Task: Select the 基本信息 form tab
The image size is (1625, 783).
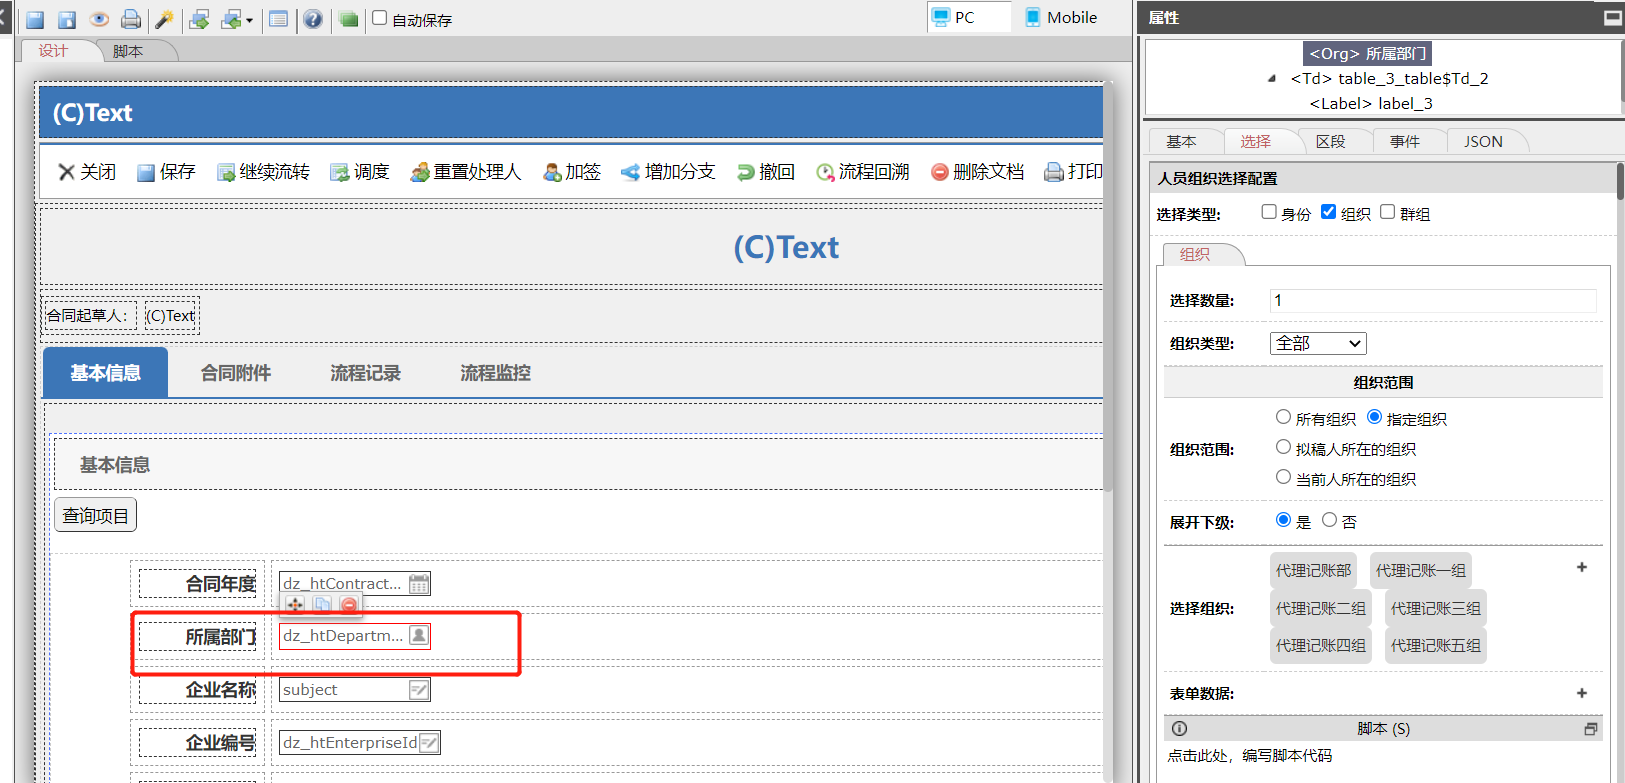Action: [x=105, y=373]
